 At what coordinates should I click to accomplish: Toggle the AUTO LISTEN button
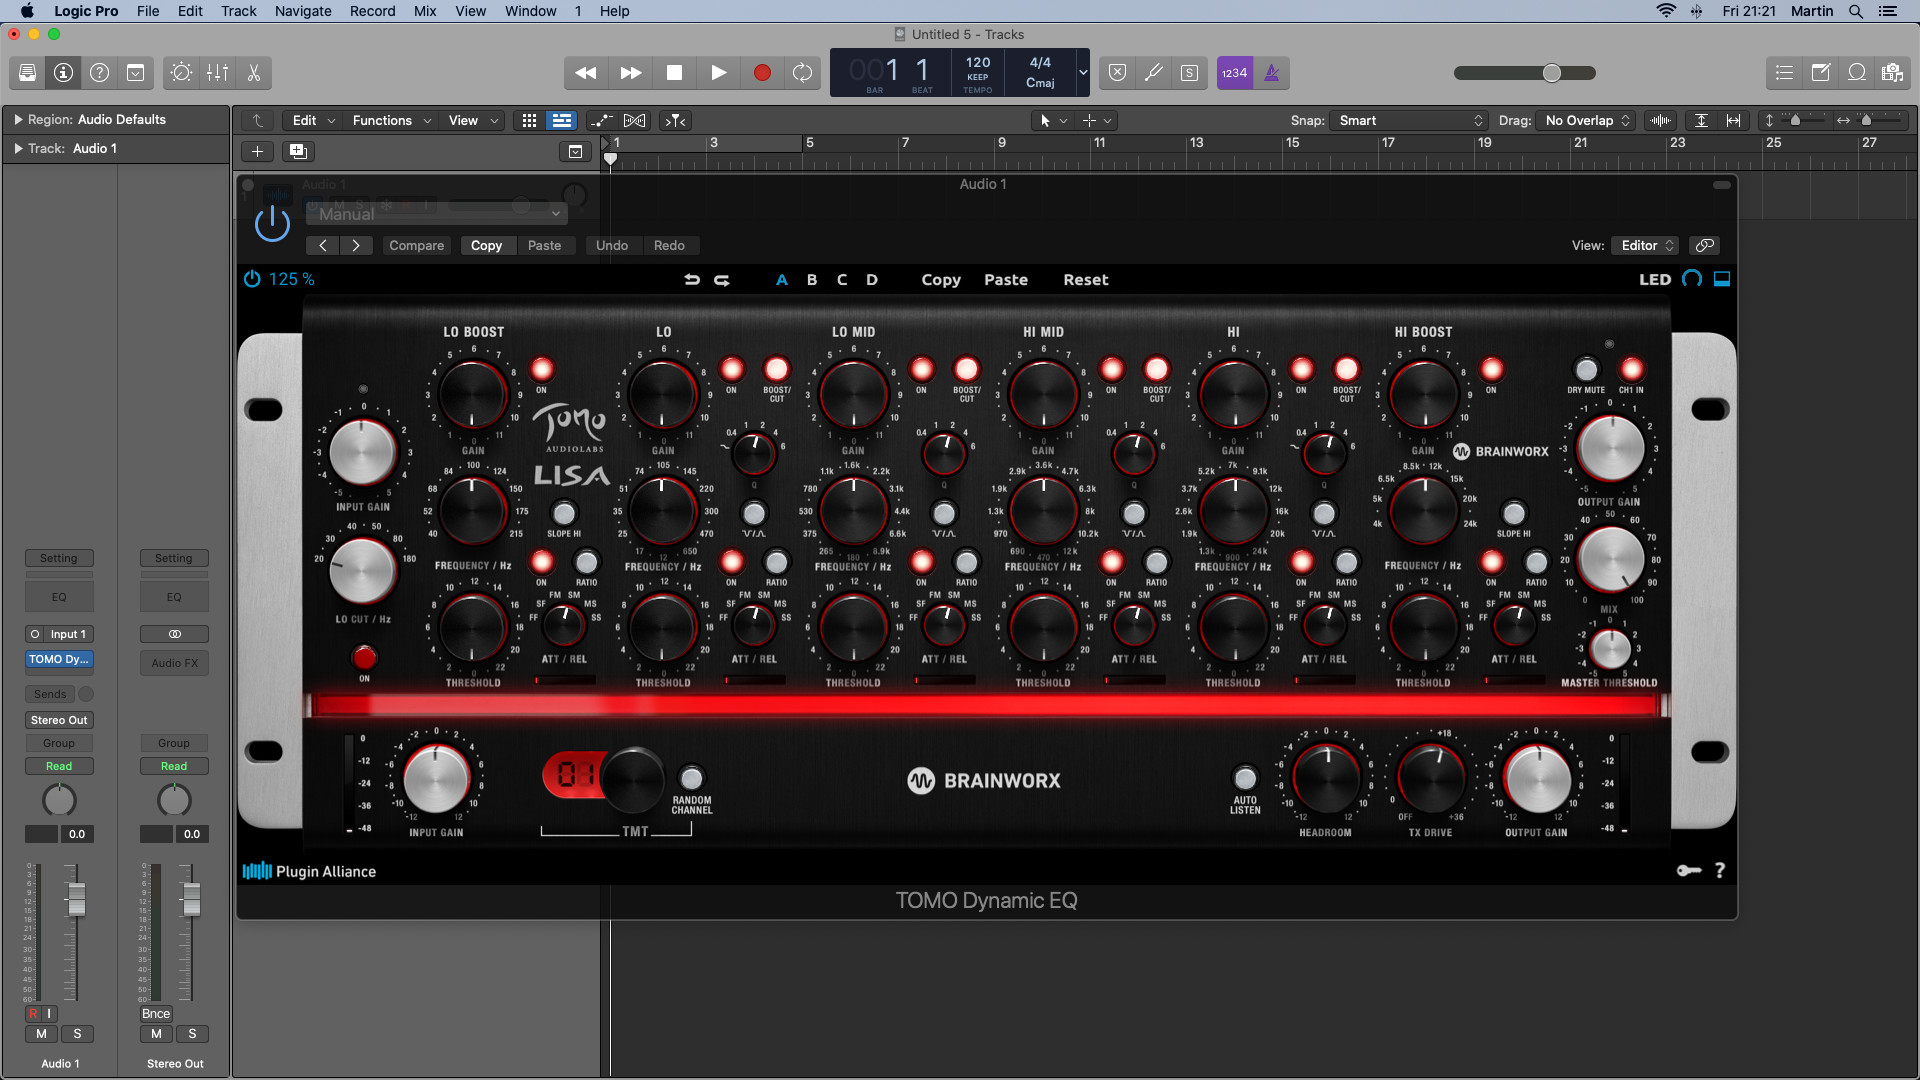click(x=1245, y=778)
